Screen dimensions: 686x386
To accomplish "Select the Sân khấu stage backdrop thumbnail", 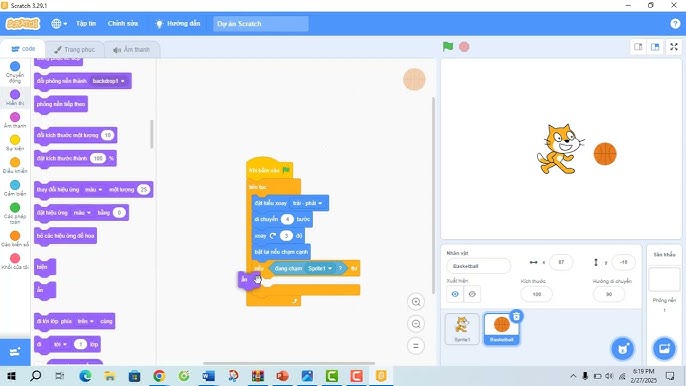I will tap(664, 279).
